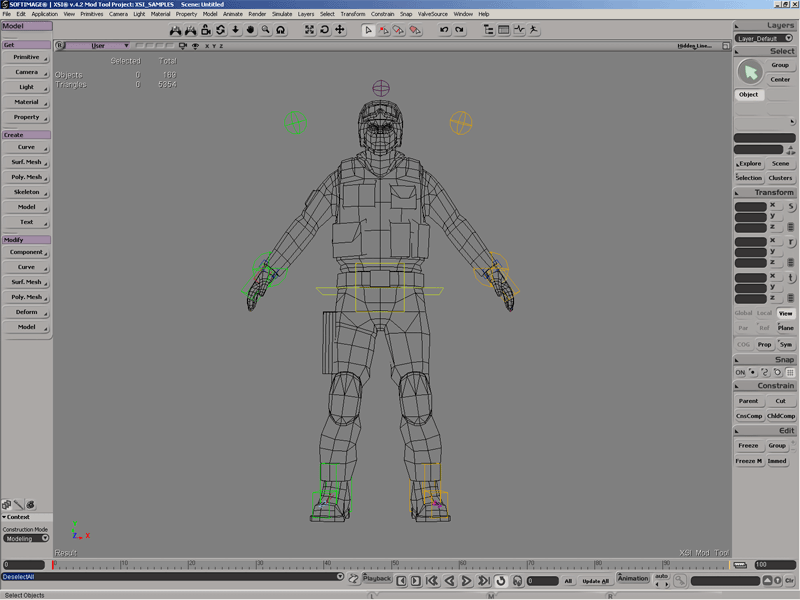Click the camera reset horseshoe icon
The image size is (800, 600).
(281, 30)
